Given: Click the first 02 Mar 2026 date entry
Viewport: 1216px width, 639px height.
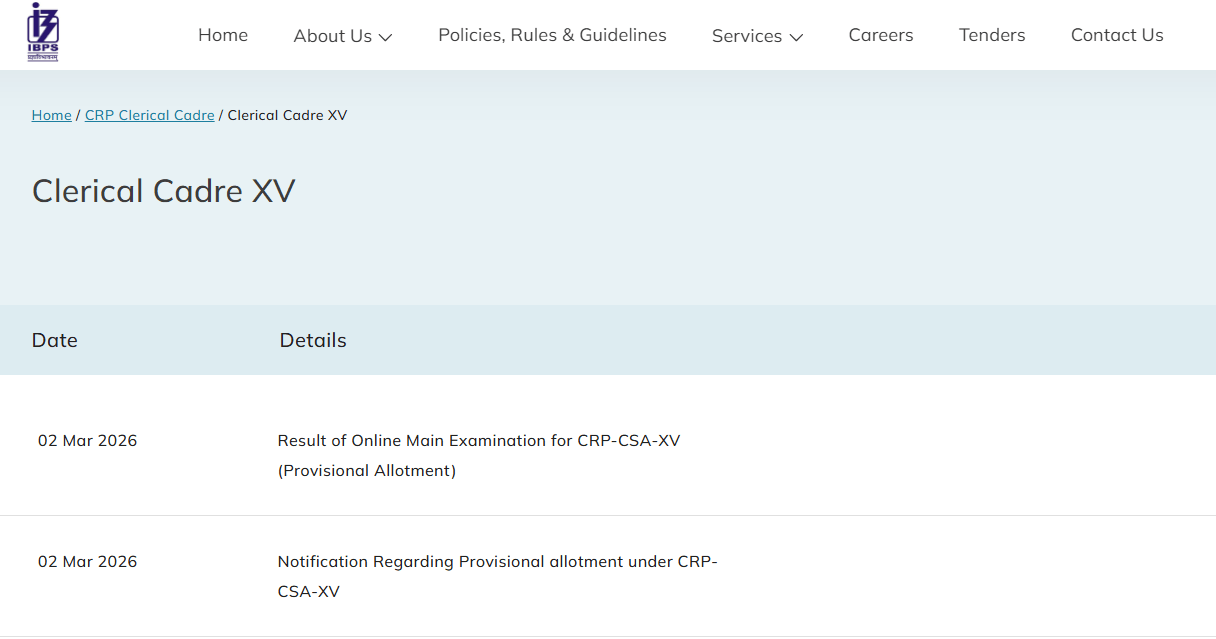Looking at the screenshot, I should (87, 440).
